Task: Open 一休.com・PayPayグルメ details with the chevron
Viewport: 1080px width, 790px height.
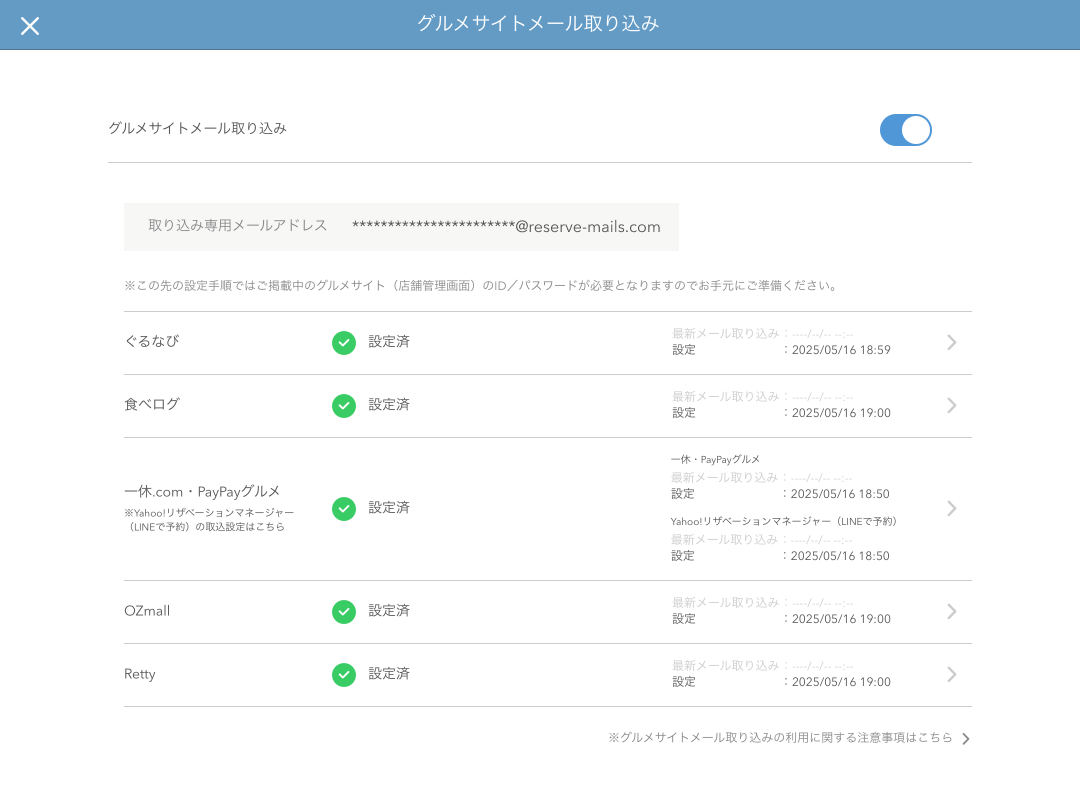Action: coord(951,508)
